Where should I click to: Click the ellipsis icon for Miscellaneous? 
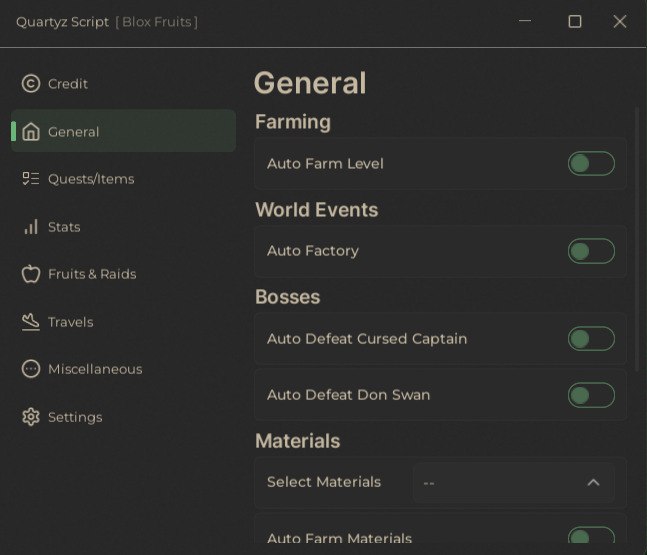pyautogui.click(x=31, y=369)
